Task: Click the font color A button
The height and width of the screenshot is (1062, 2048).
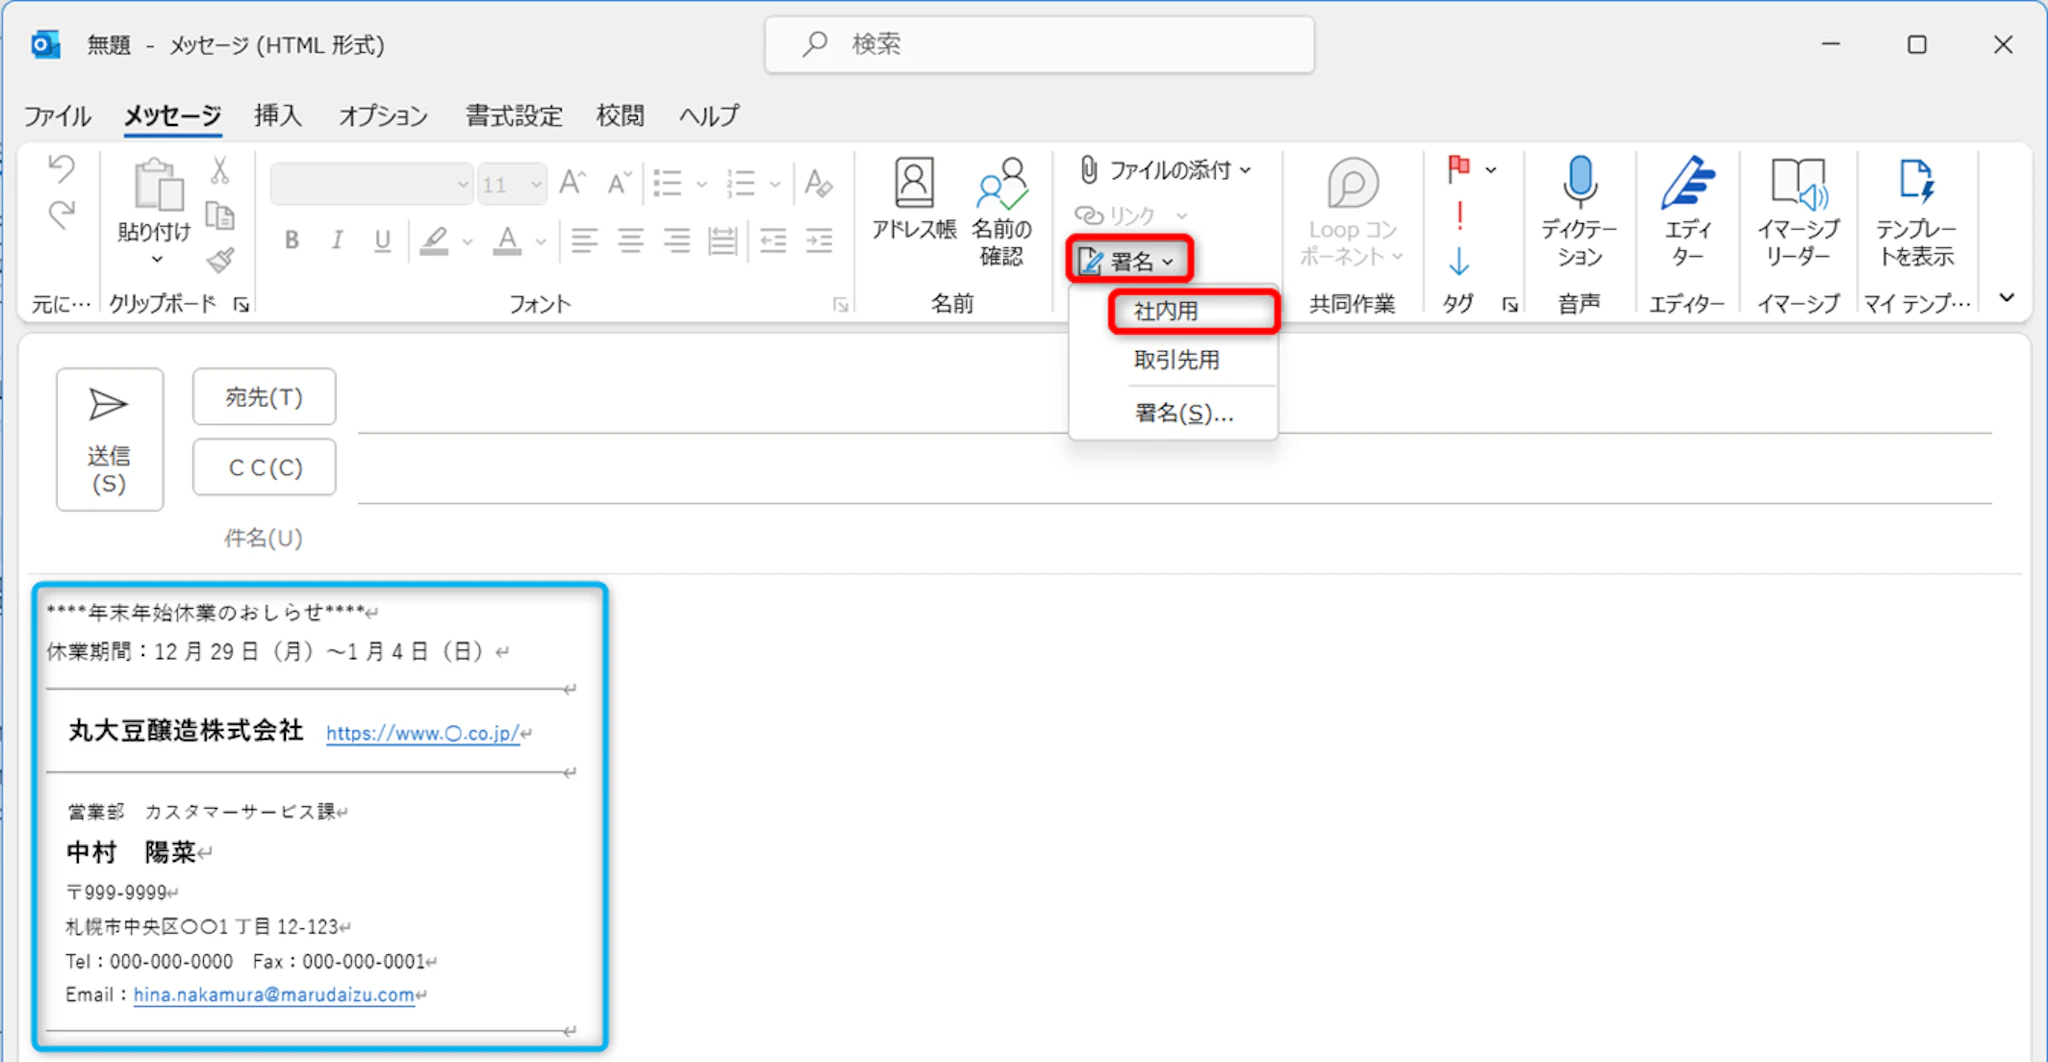Action: (x=507, y=240)
